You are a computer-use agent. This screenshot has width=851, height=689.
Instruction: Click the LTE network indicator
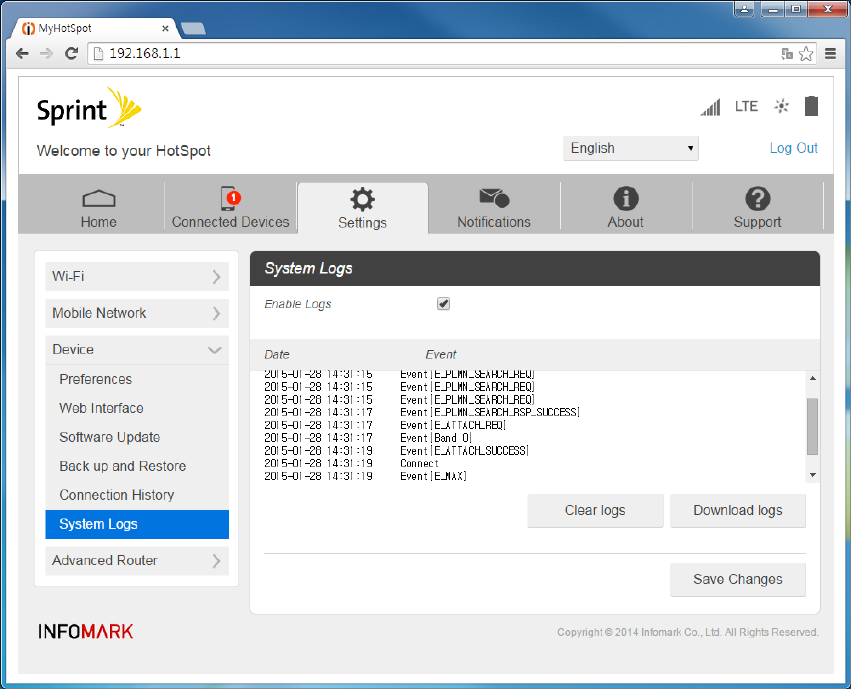[746, 106]
